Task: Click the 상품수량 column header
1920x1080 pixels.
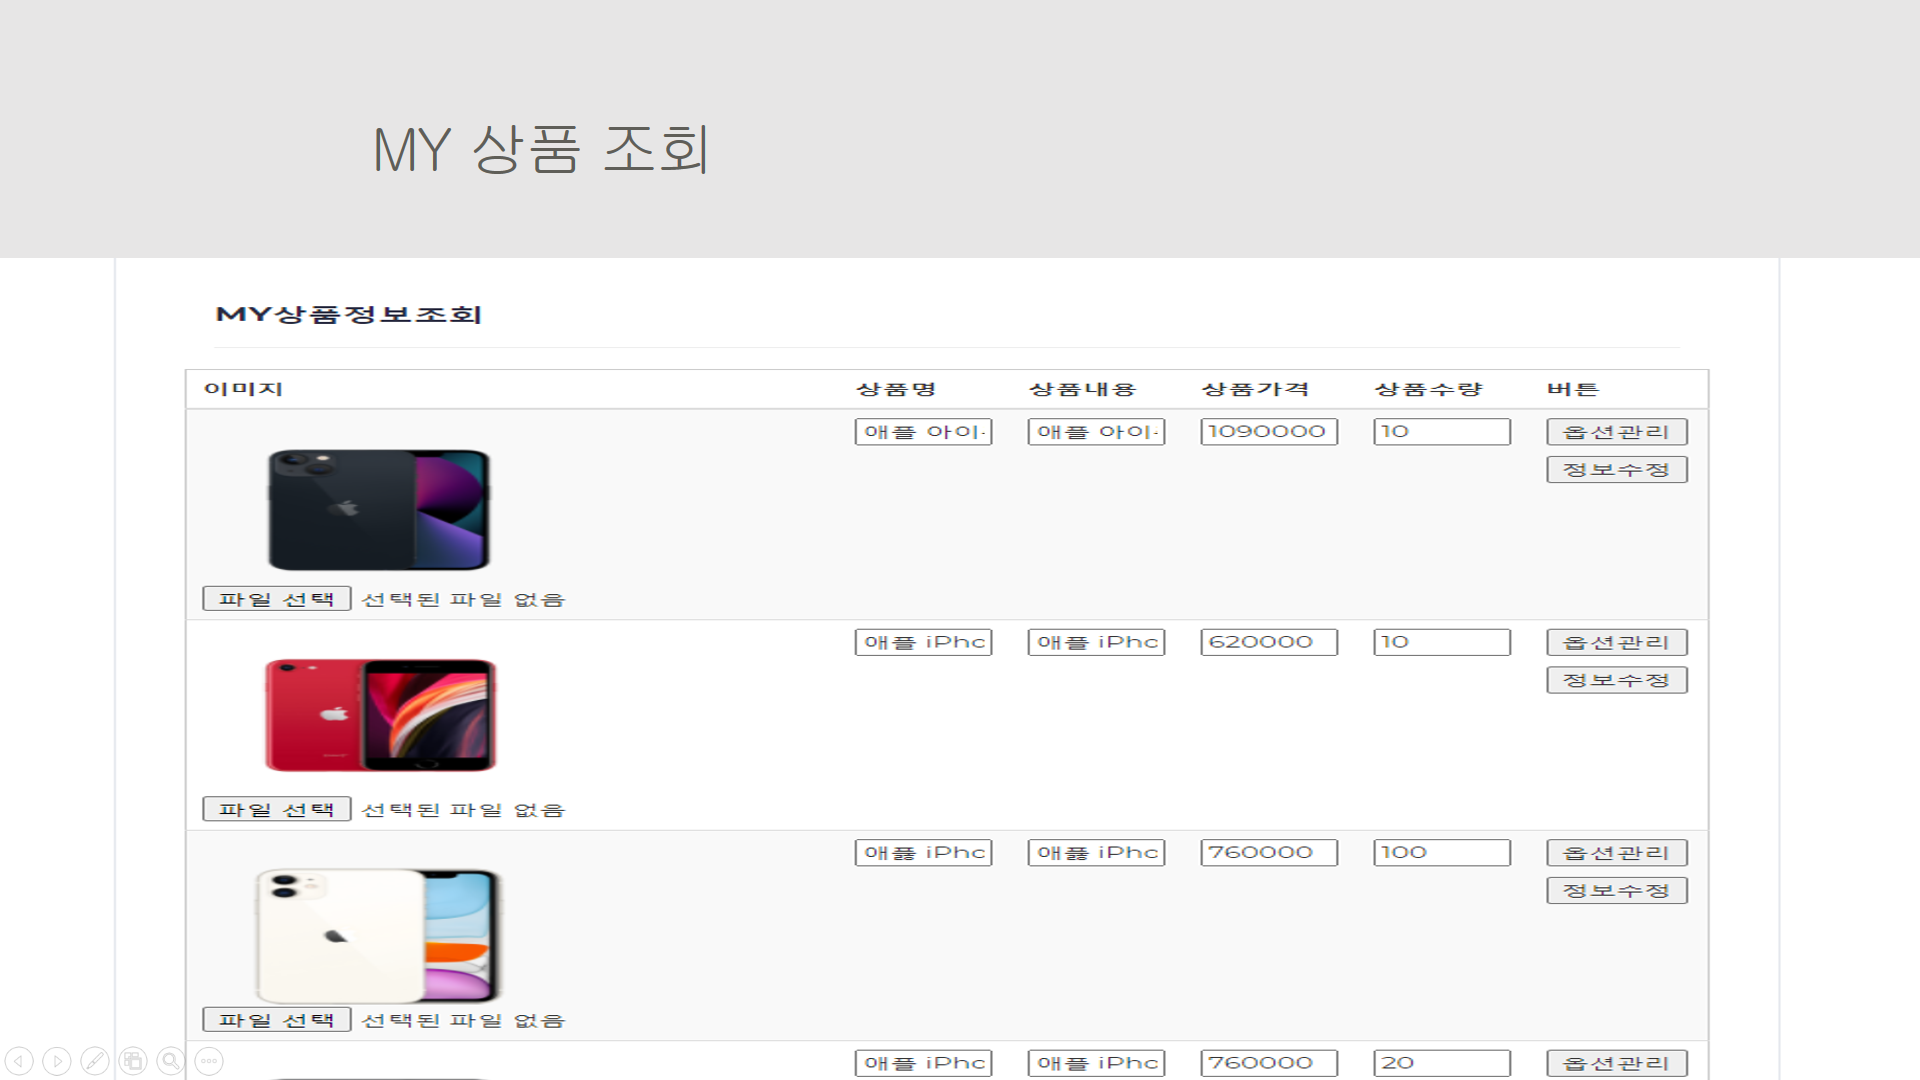Action: tap(1429, 389)
